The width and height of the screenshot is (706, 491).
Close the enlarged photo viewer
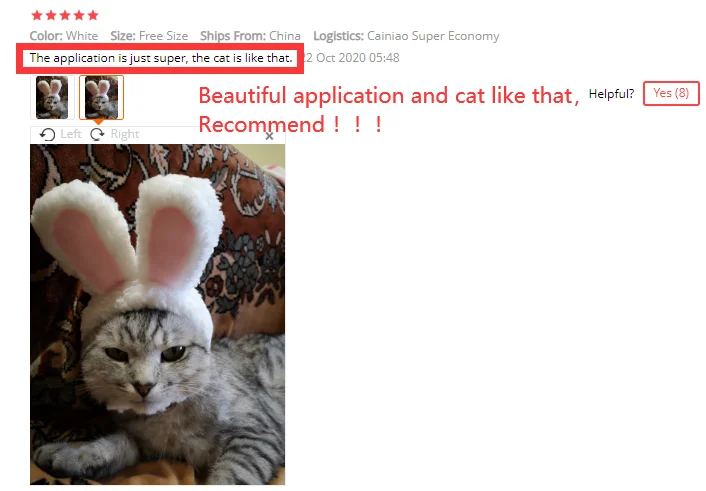269,136
